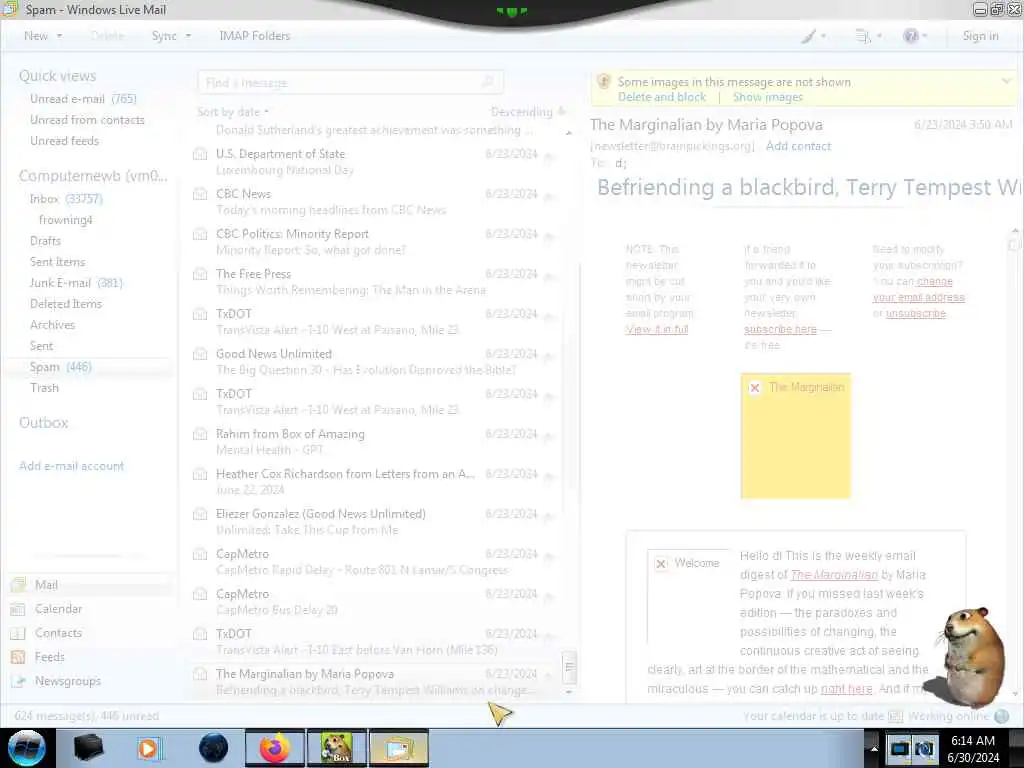Select Rahim from Box of Amazing message
This screenshot has width=1024, height=768.
(372, 441)
